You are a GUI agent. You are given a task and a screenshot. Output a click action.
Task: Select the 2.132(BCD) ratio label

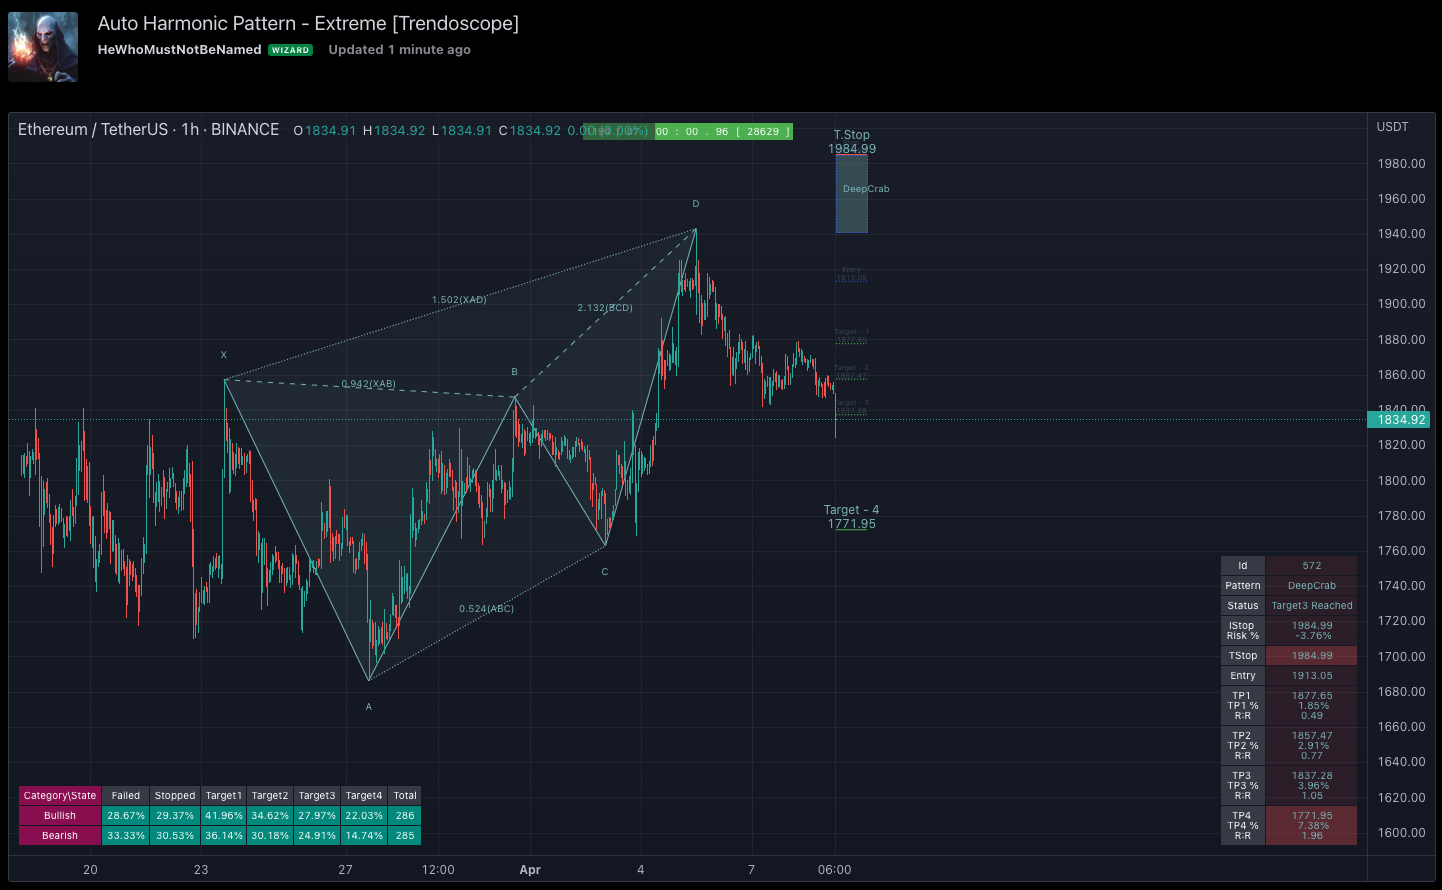click(x=605, y=308)
